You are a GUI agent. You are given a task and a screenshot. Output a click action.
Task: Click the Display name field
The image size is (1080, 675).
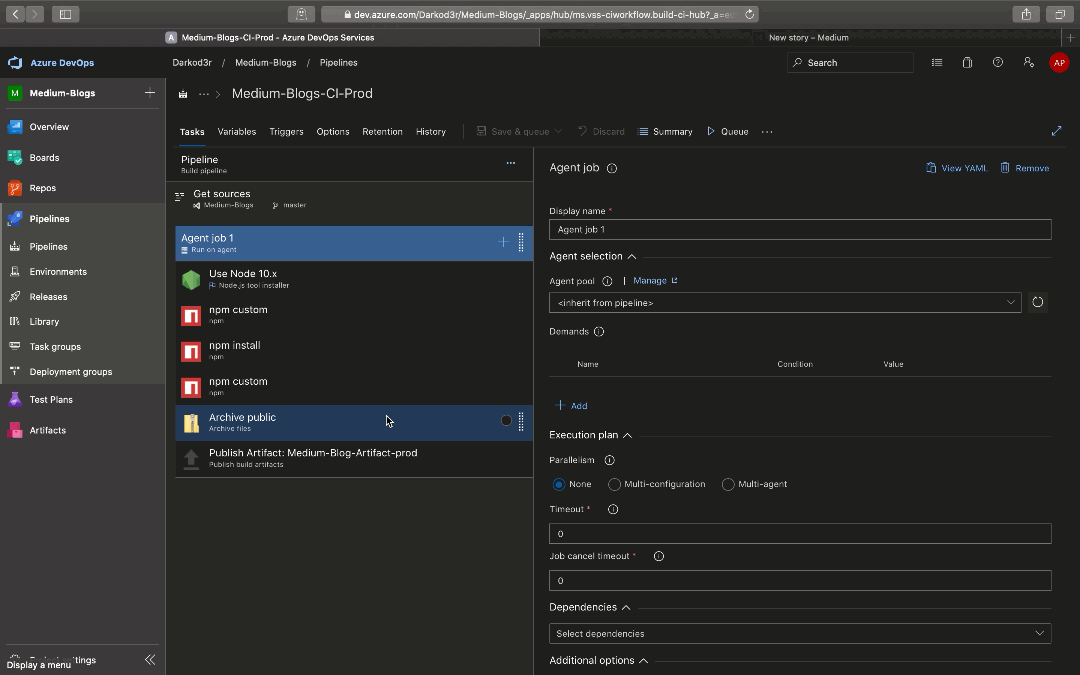[800, 229]
